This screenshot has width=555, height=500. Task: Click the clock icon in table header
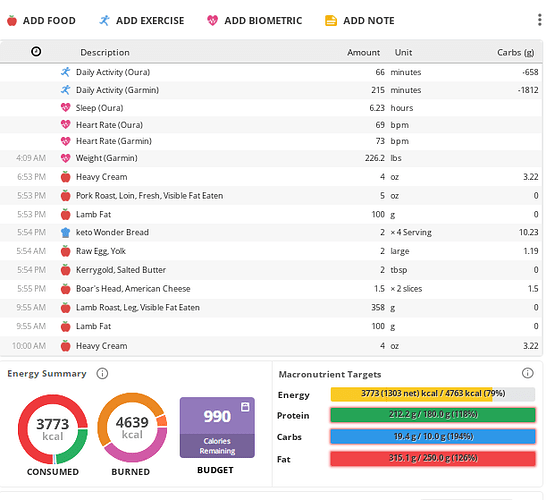click(36, 52)
